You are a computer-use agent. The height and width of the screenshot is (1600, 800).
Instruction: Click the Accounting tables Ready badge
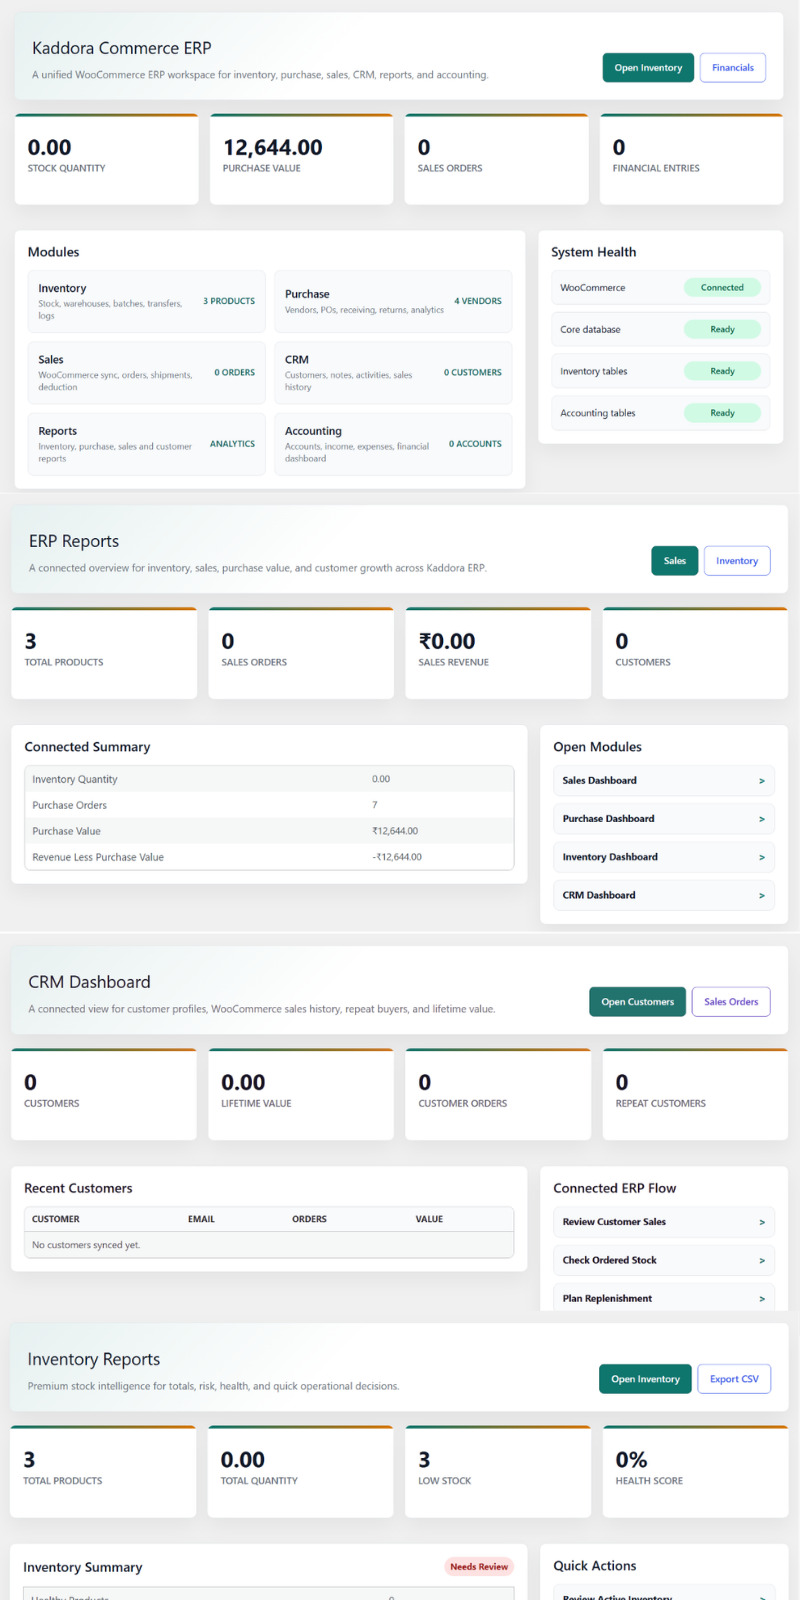point(722,413)
